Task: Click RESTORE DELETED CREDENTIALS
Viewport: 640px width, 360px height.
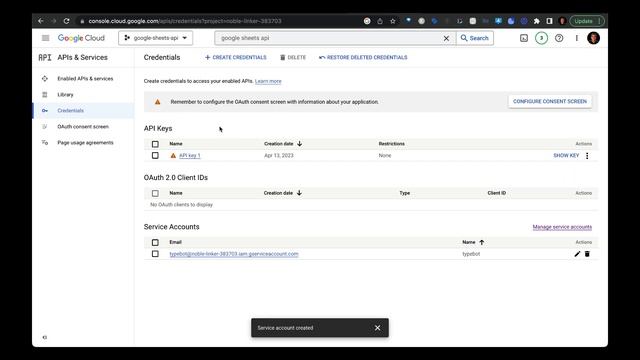Action: tap(363, 58)
